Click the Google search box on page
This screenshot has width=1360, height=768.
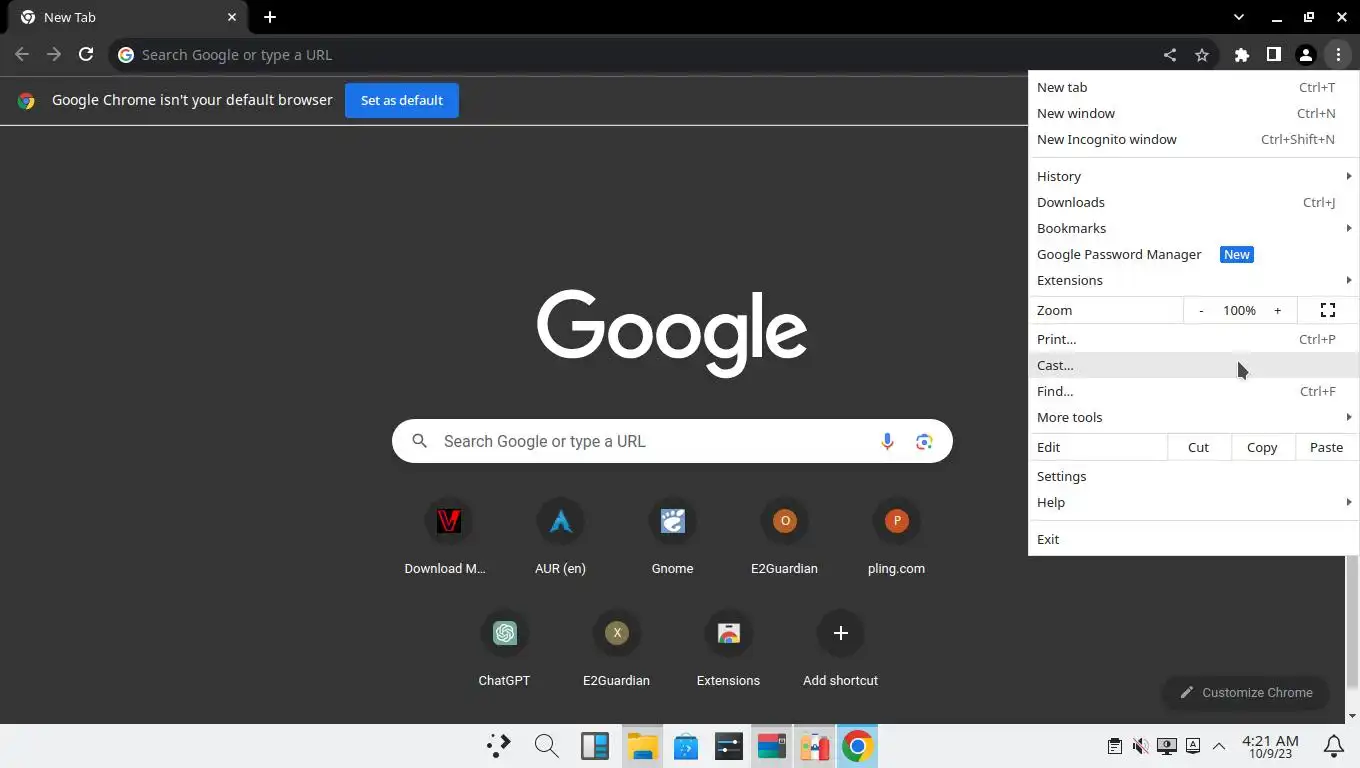click(x=672, y=441)
